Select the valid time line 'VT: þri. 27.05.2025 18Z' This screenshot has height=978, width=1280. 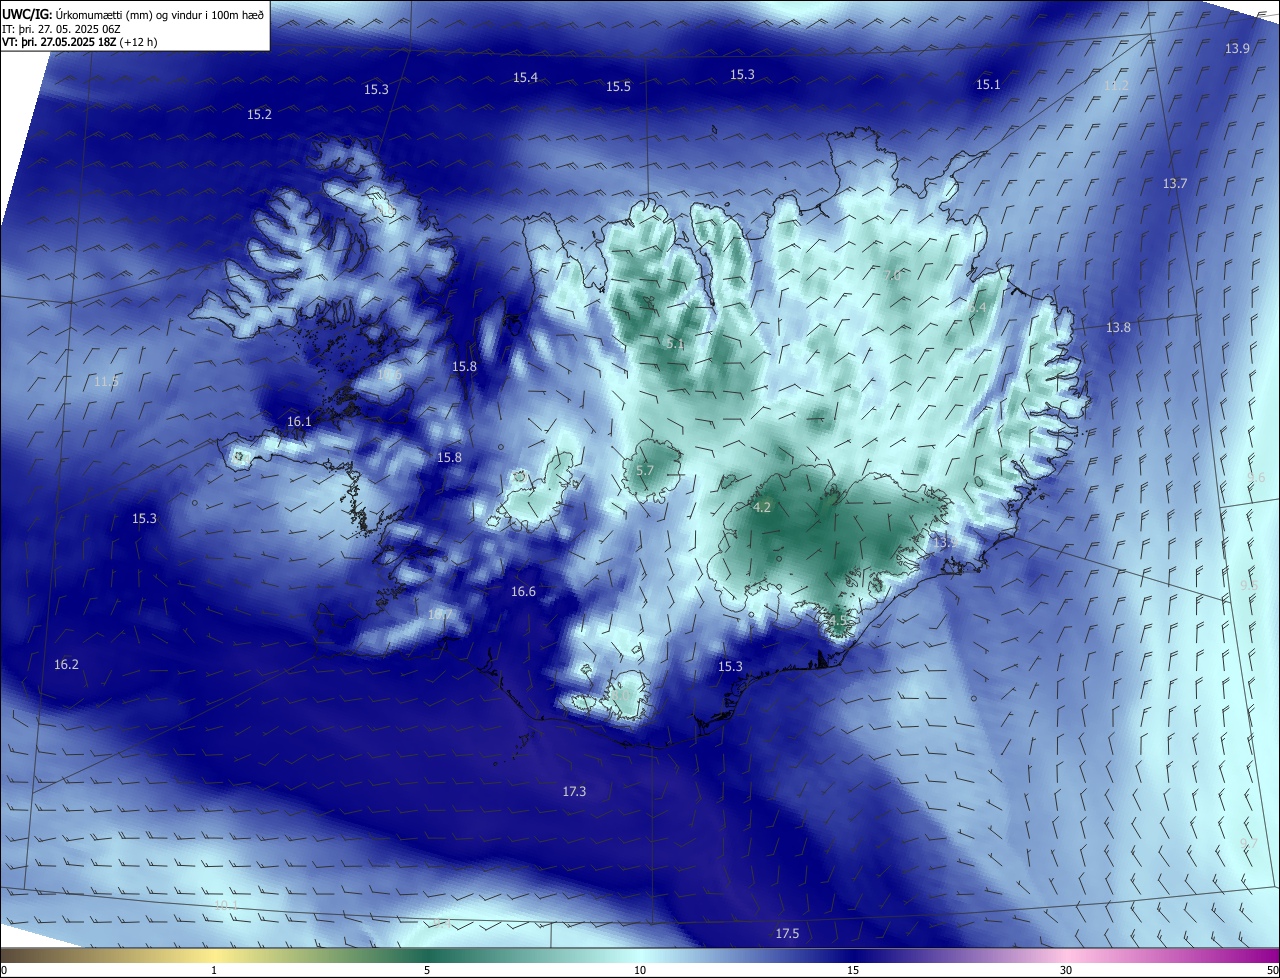coord(80,42)
